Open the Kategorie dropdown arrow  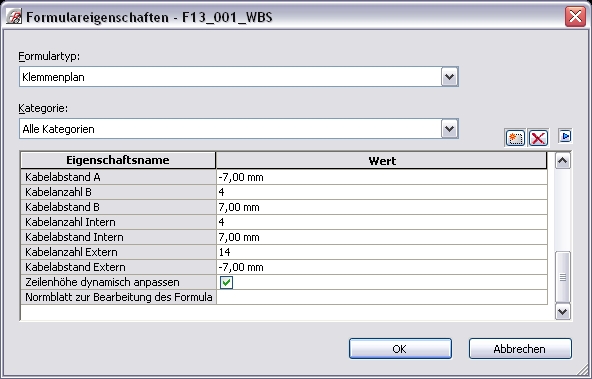tap(449, 129)
